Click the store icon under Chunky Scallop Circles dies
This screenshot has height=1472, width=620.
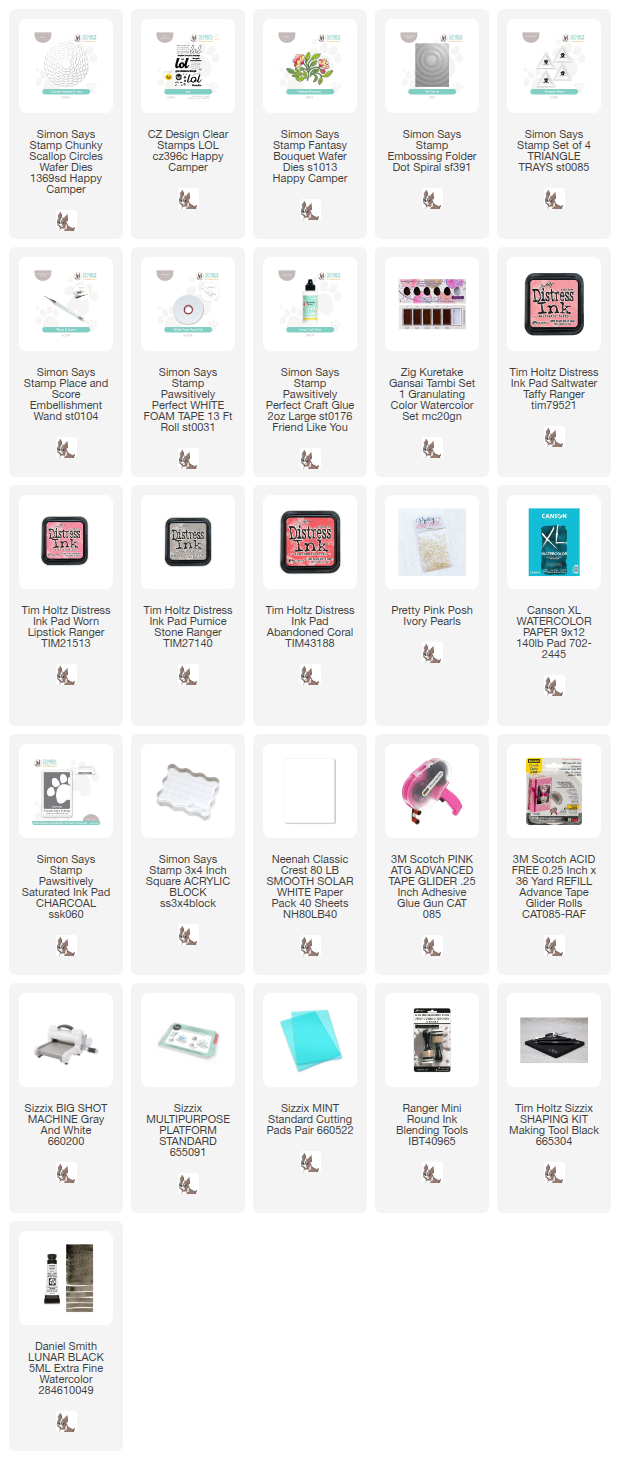pos(66,221)
